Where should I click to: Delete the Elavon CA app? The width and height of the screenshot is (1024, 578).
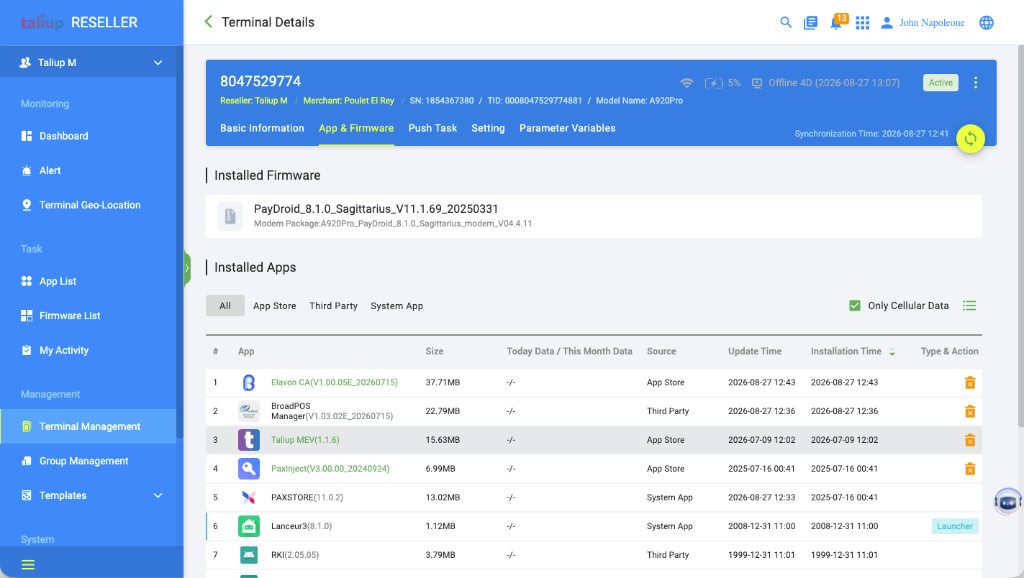click(x=970, y=382)
